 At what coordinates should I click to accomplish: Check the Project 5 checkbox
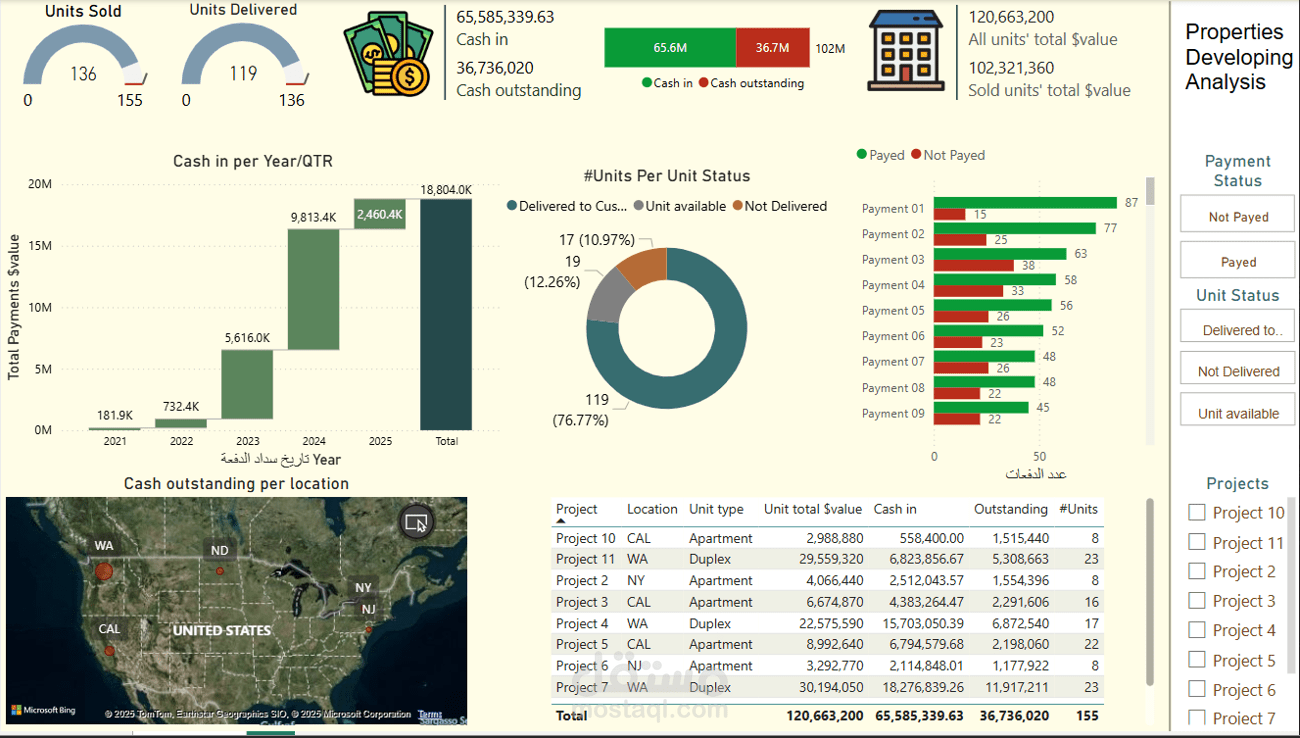[1197, 660]
